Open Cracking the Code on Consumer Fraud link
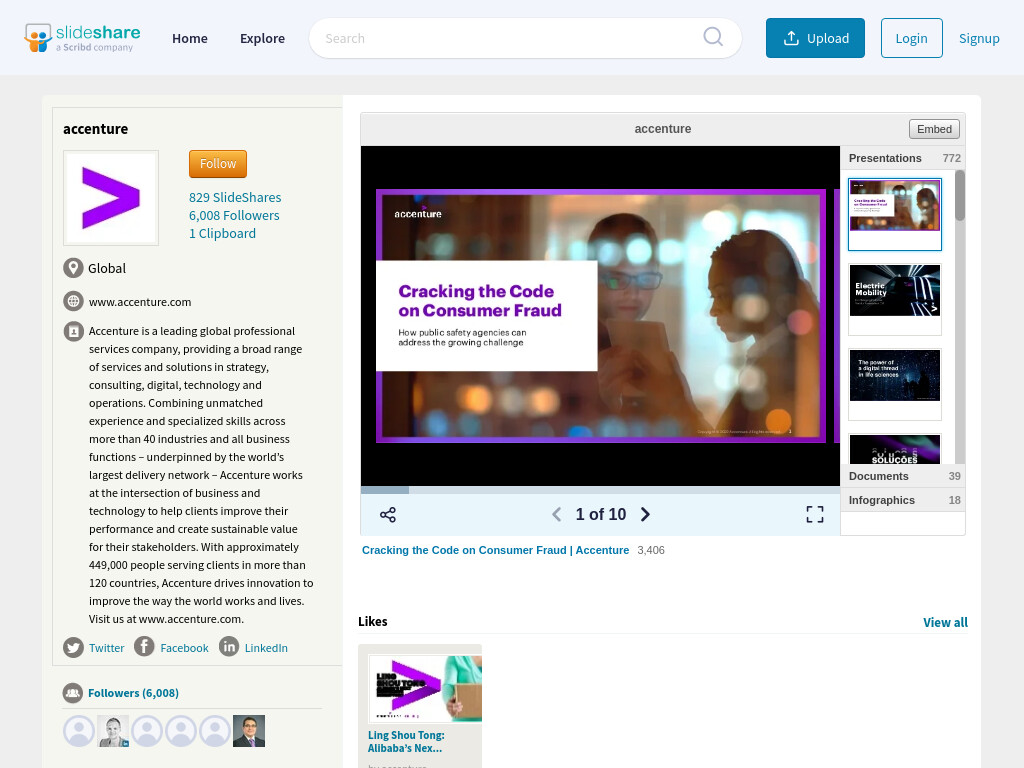Image resolution: width=1024 pixels, height=768 pixels. click(x=495, y=550)
